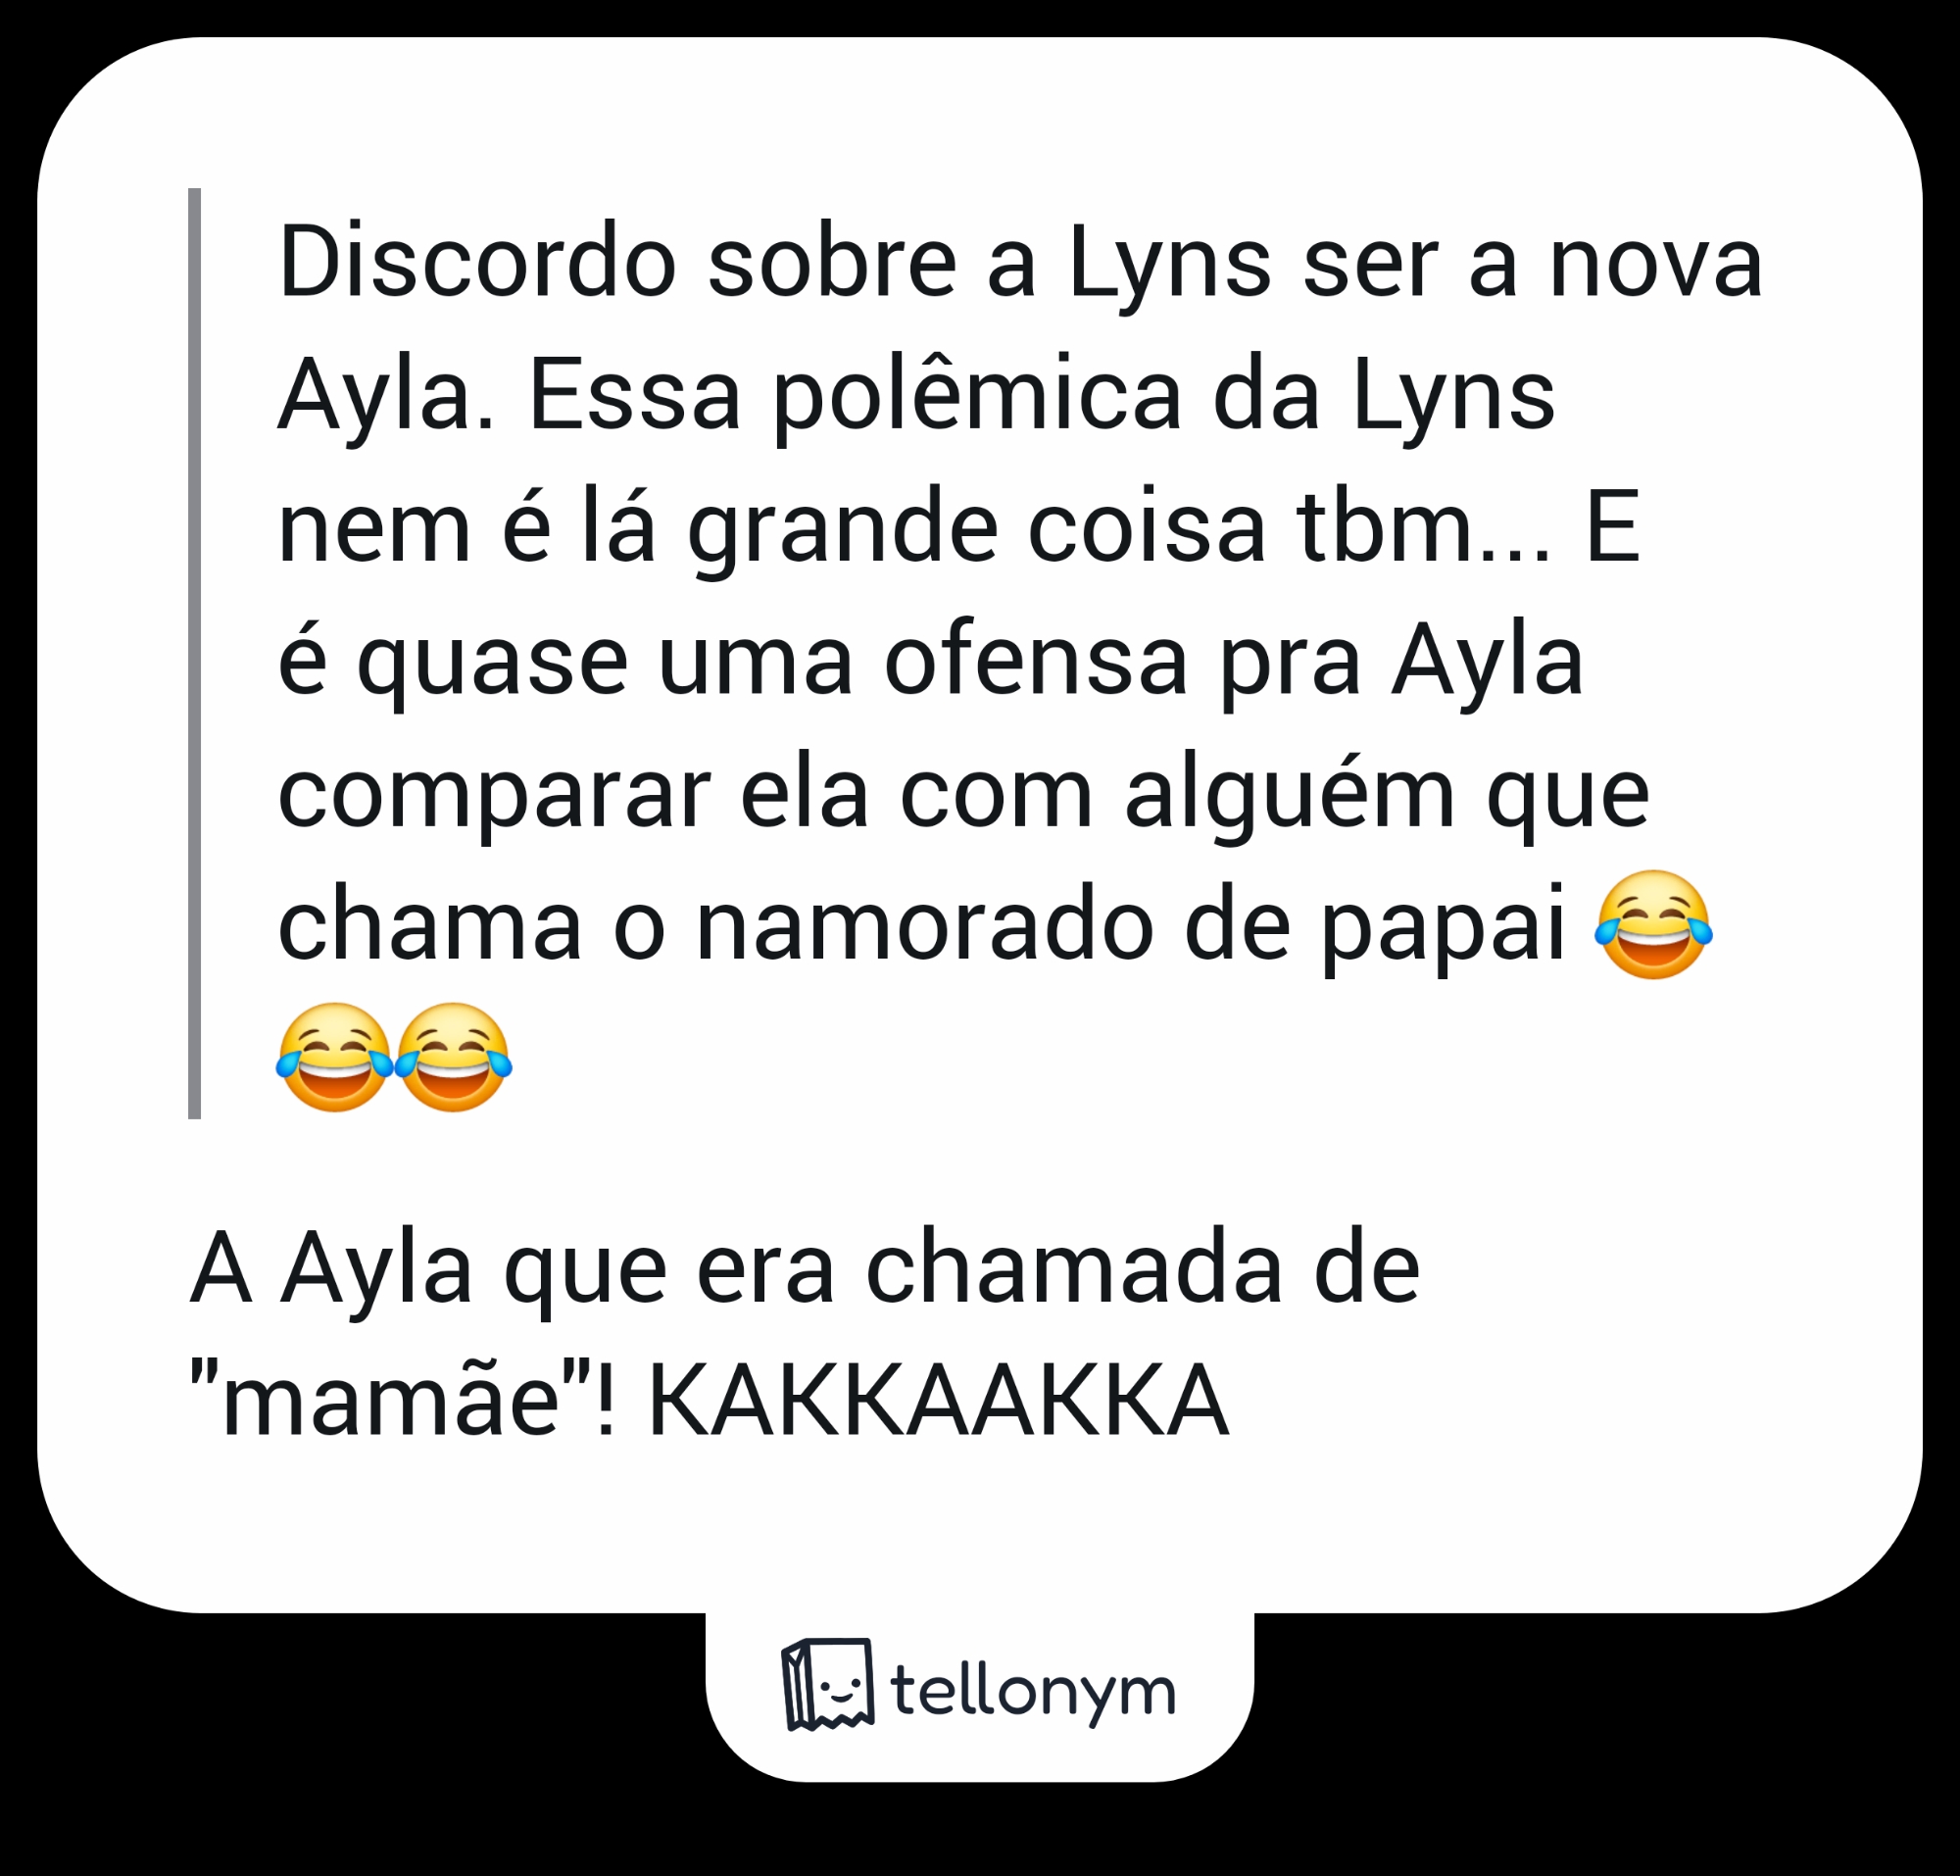Click the word "namorado"
Viewport: 1960px width, 1876px height.
925,927
